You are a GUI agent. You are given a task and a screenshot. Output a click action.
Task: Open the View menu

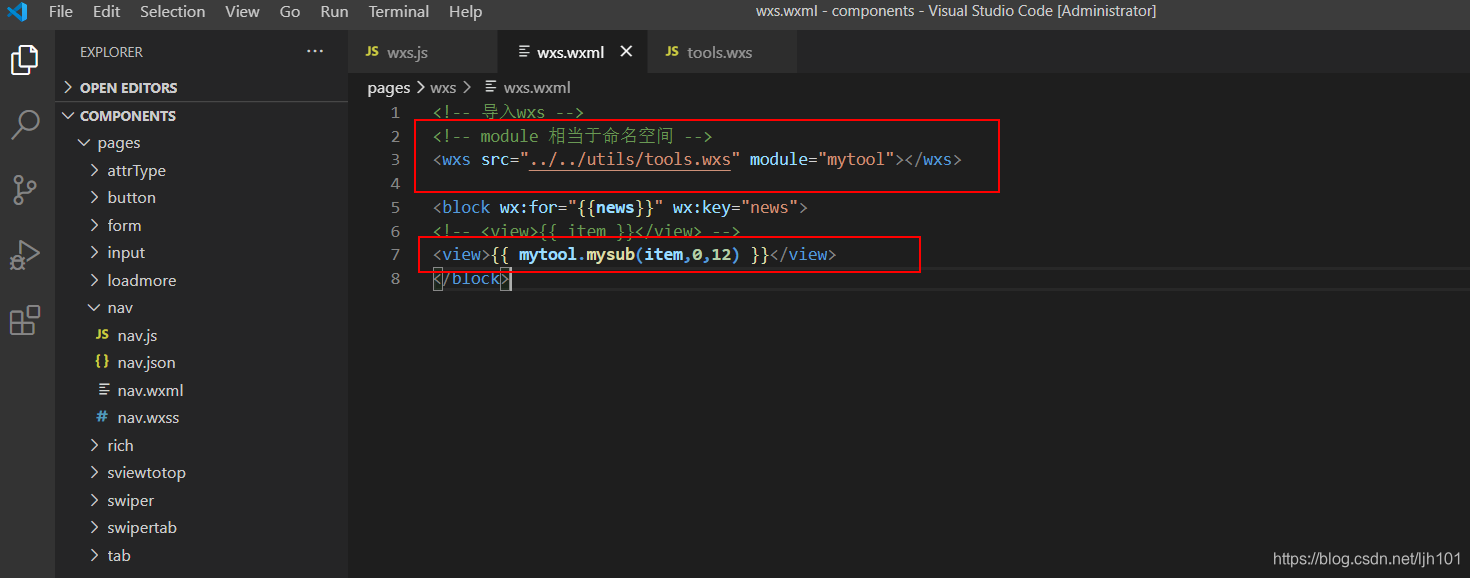tap(242, 12)
